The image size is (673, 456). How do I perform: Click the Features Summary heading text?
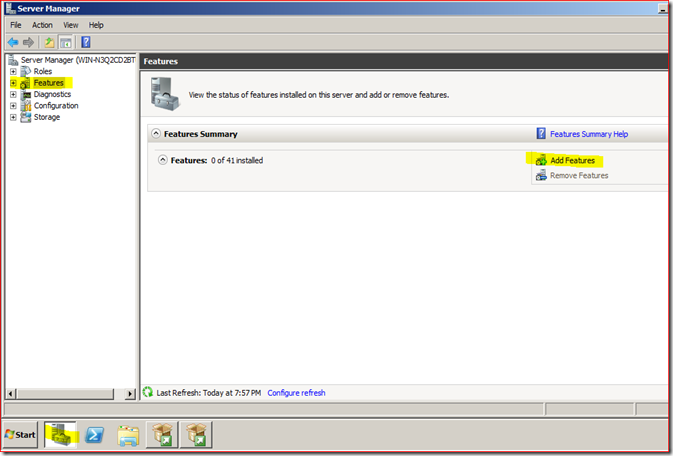click(200, 134)
